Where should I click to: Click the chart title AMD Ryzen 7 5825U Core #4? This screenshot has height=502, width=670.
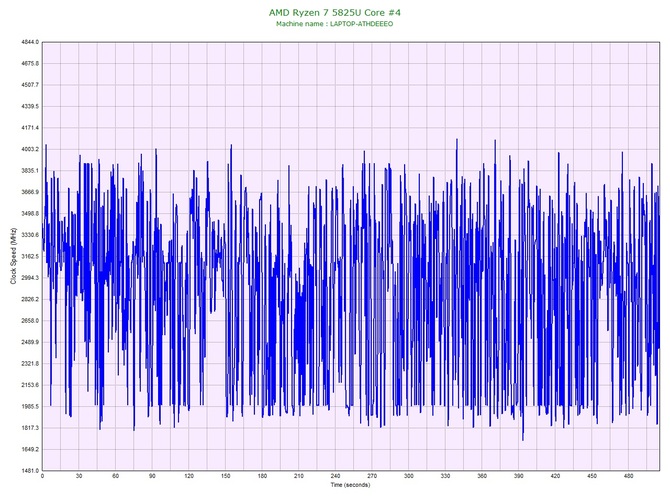[335, 12]
